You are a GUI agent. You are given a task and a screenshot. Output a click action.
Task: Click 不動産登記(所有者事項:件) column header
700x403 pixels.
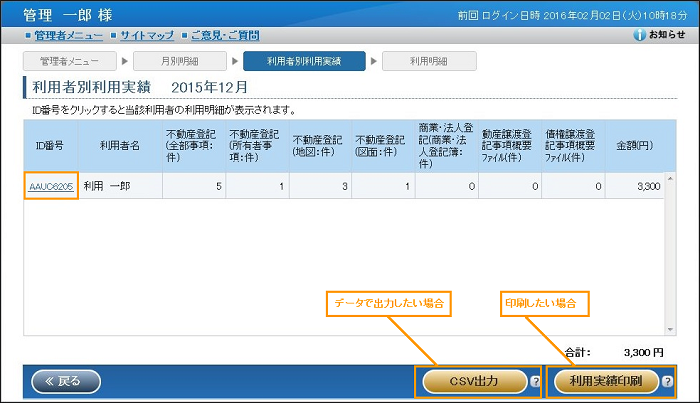pos(257,145)
